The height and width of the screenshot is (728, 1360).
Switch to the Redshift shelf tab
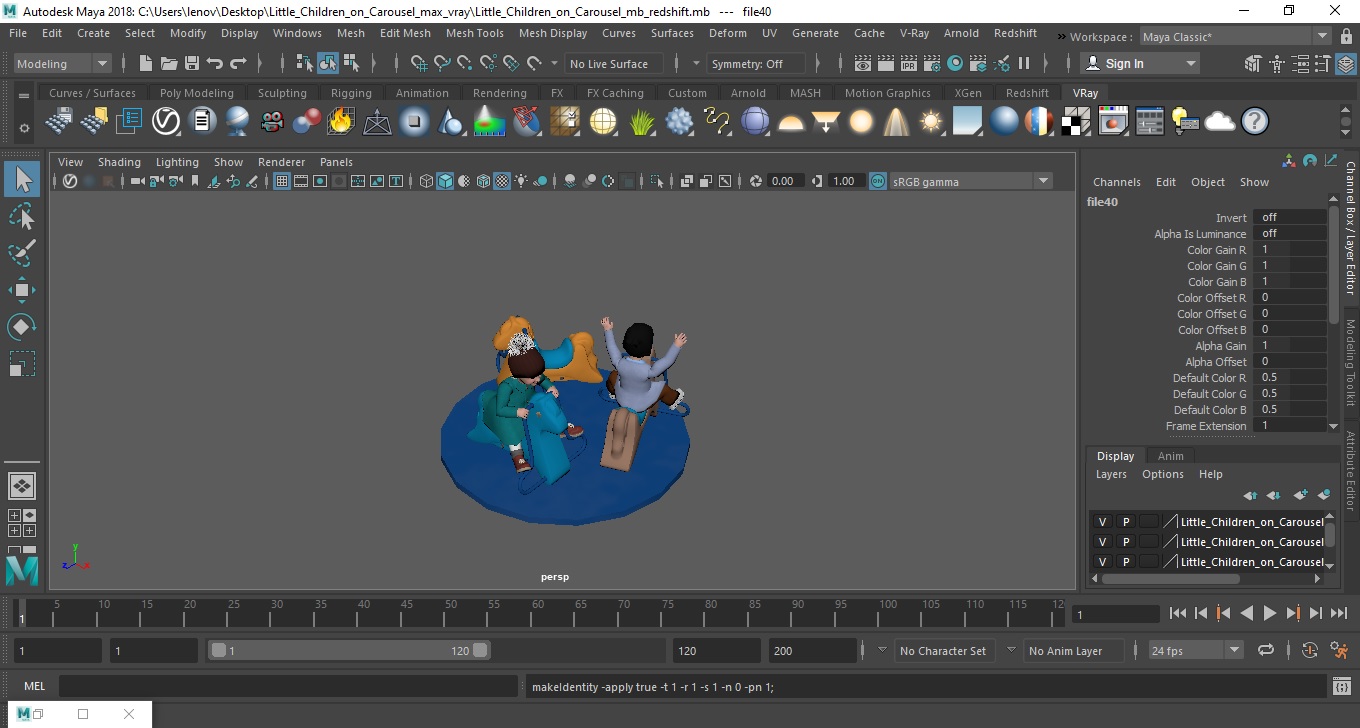1027,93
